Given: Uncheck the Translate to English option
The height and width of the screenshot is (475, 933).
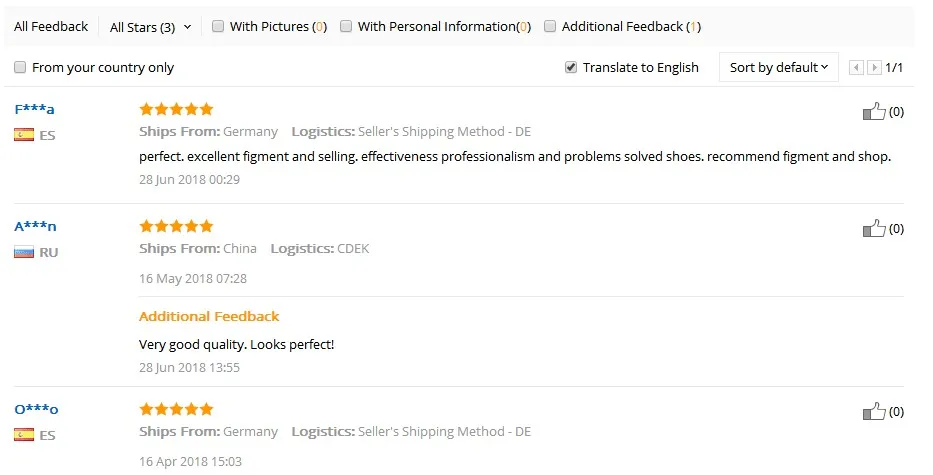Looking at the screenshot, I should [x=571, y=68].
